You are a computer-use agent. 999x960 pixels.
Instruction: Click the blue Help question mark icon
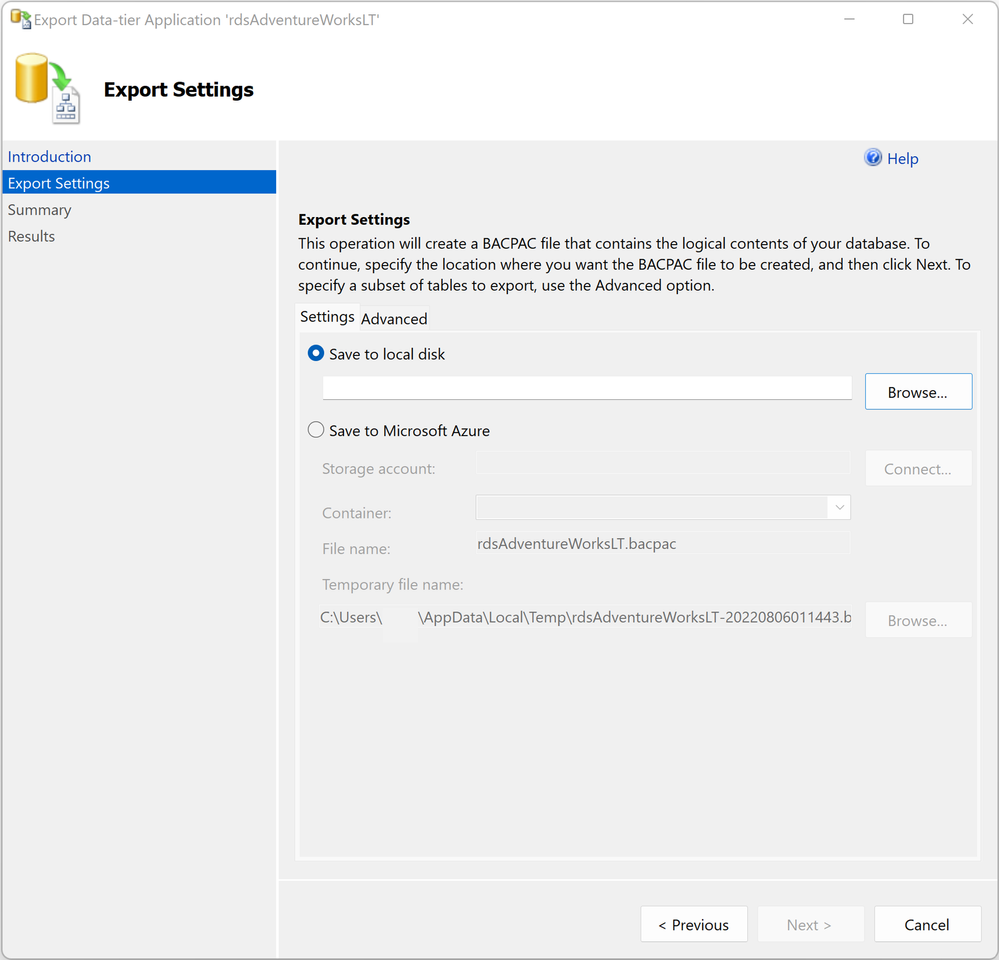pos(873,157)
